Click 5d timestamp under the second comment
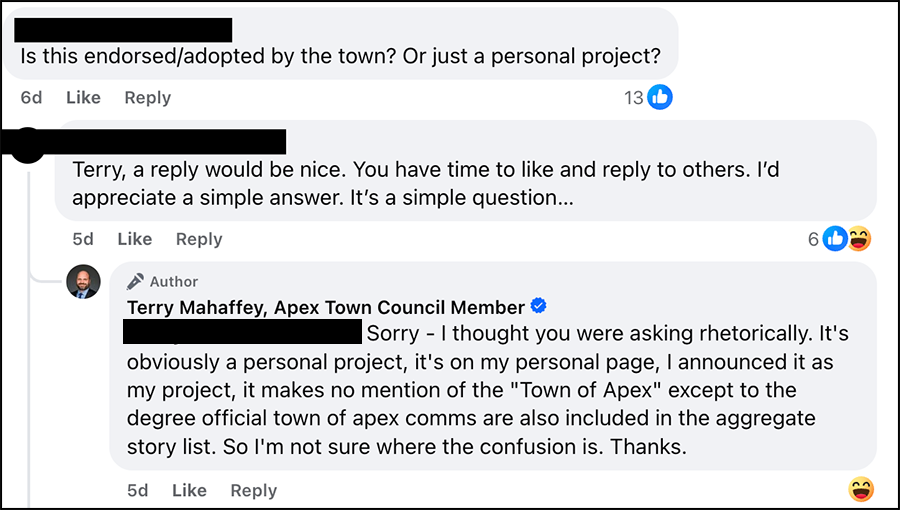900x510 pixels. [83, 239]
